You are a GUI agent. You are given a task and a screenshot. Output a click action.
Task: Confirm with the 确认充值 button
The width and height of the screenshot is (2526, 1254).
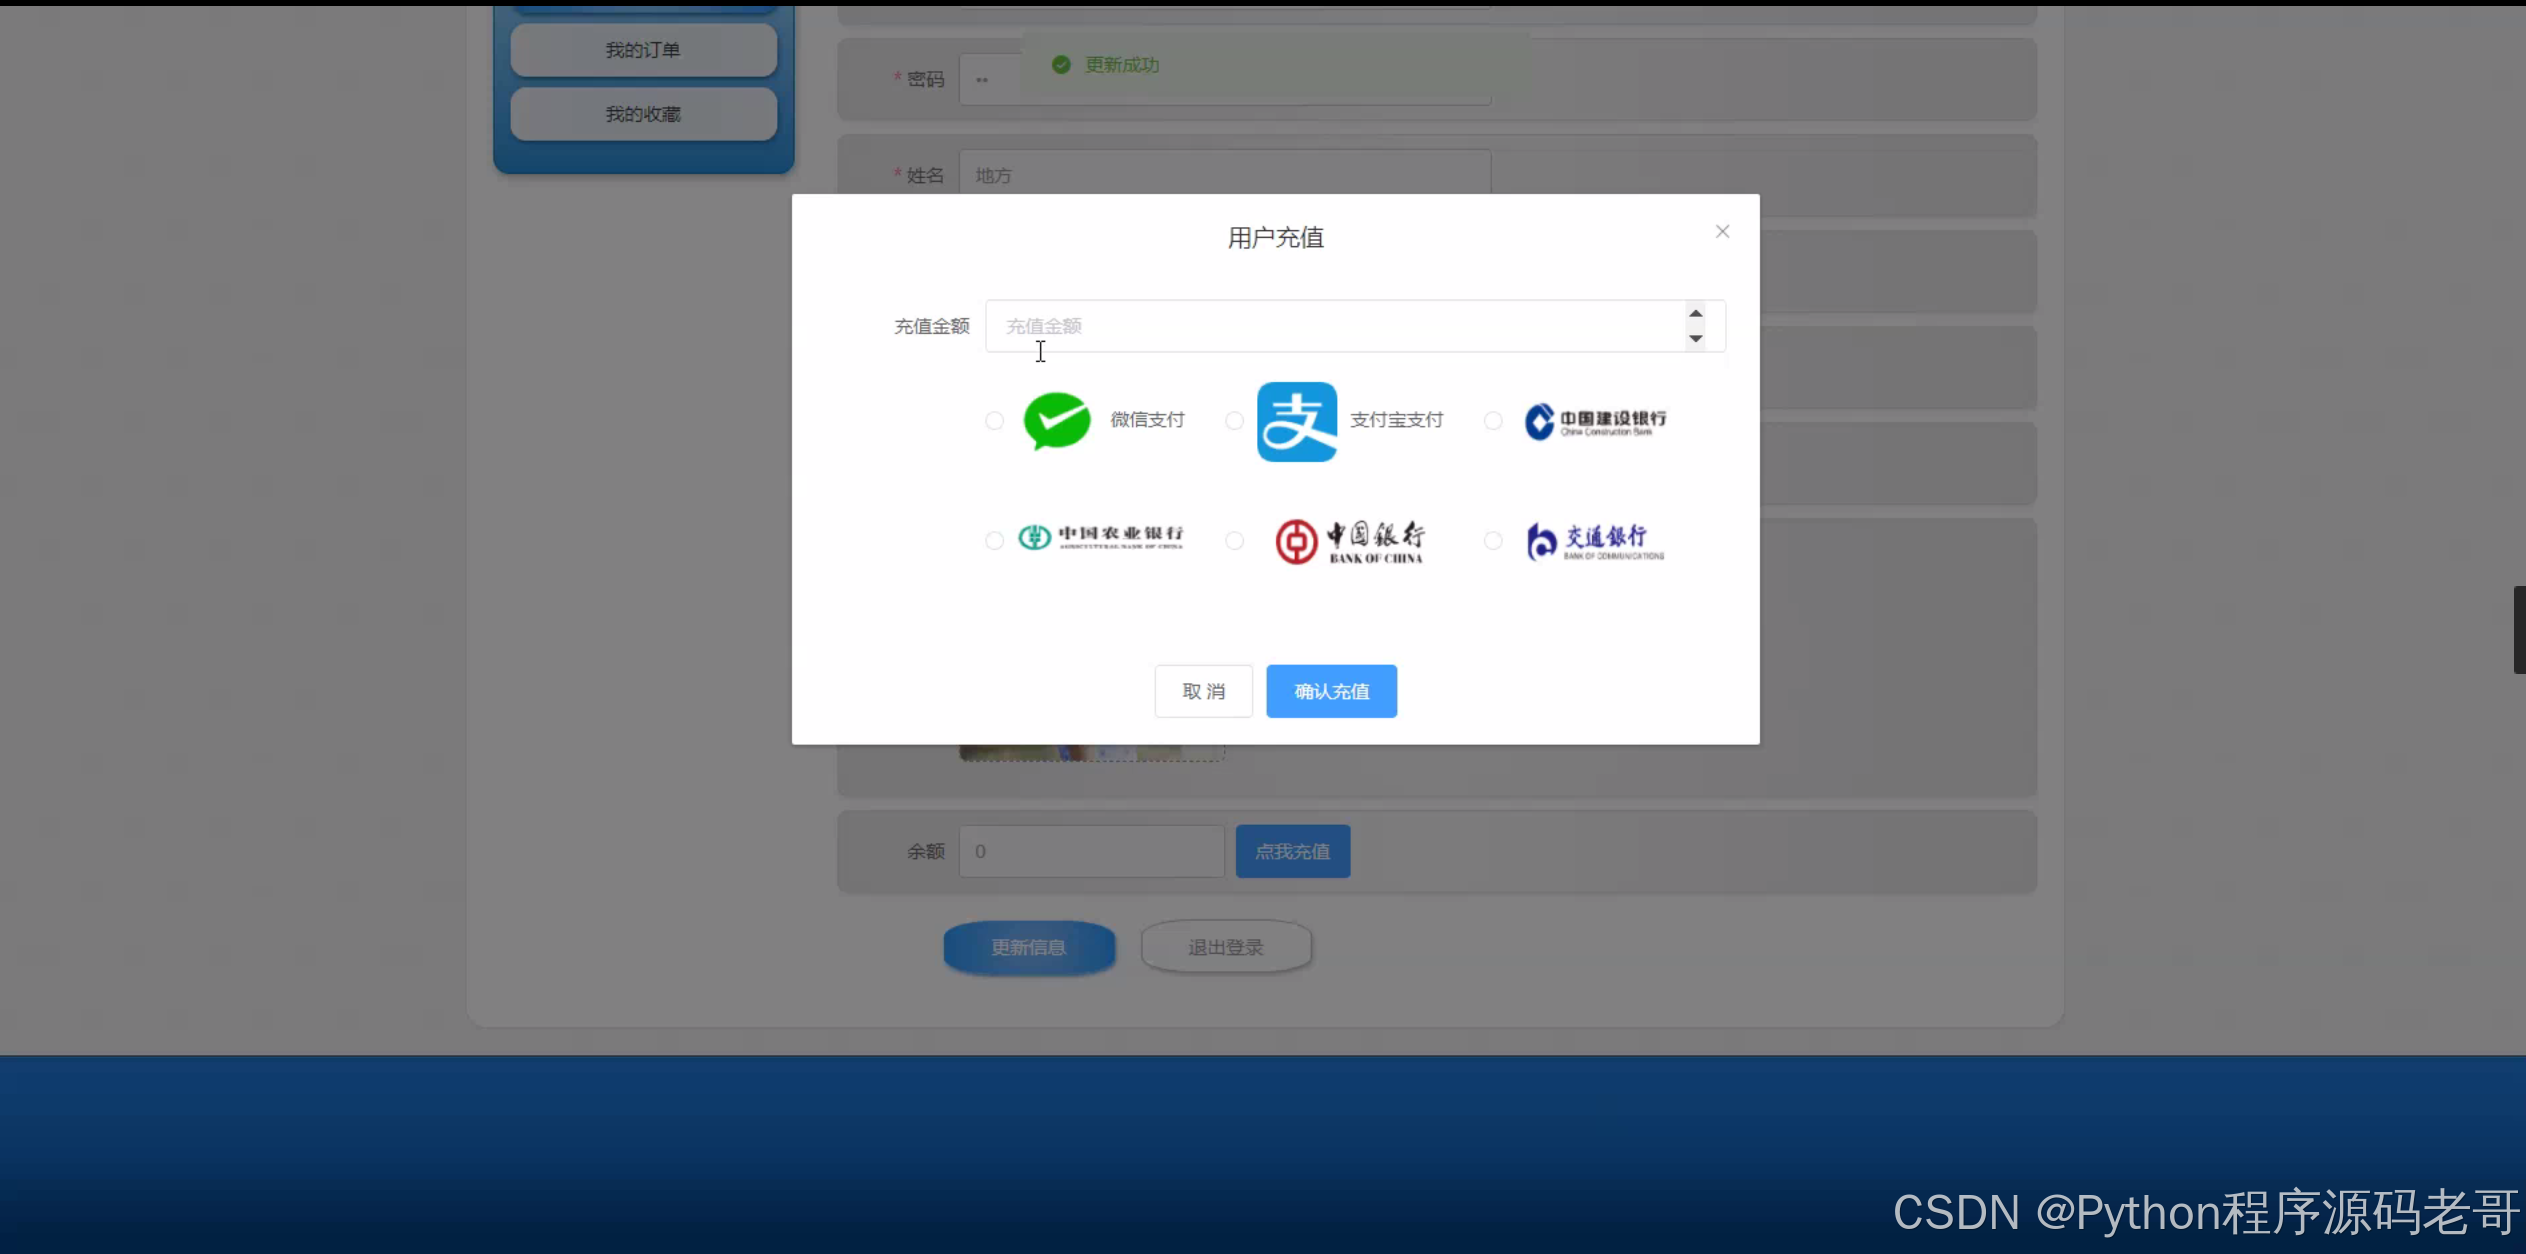(1331, 691)
